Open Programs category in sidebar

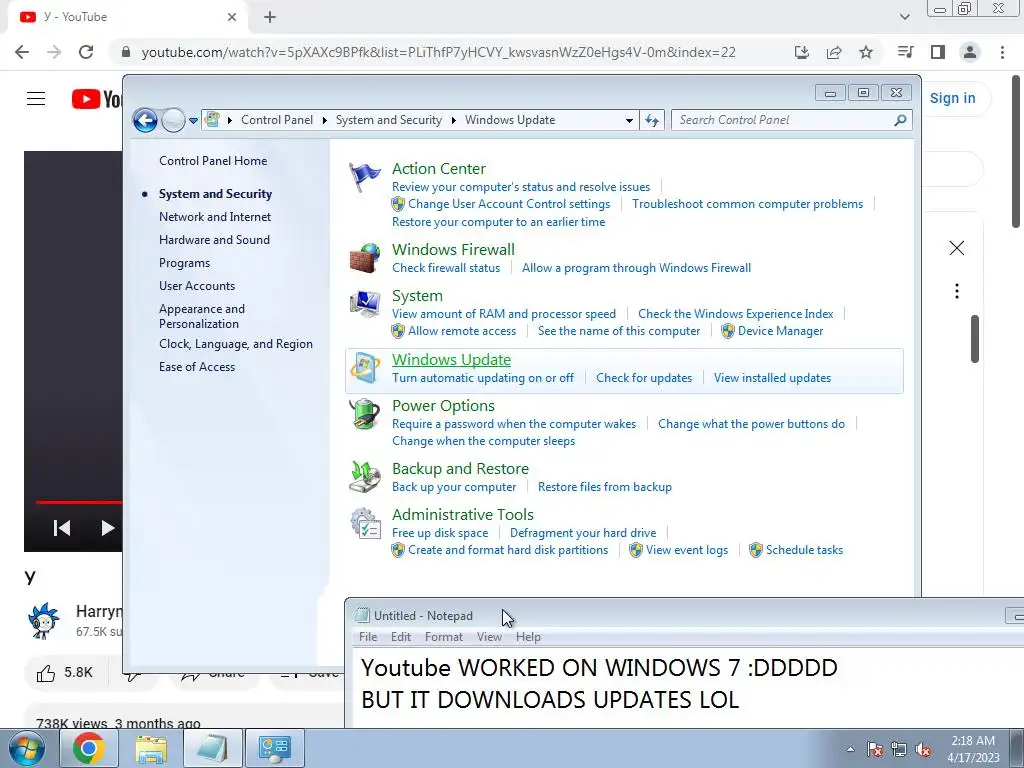point(185,263)
